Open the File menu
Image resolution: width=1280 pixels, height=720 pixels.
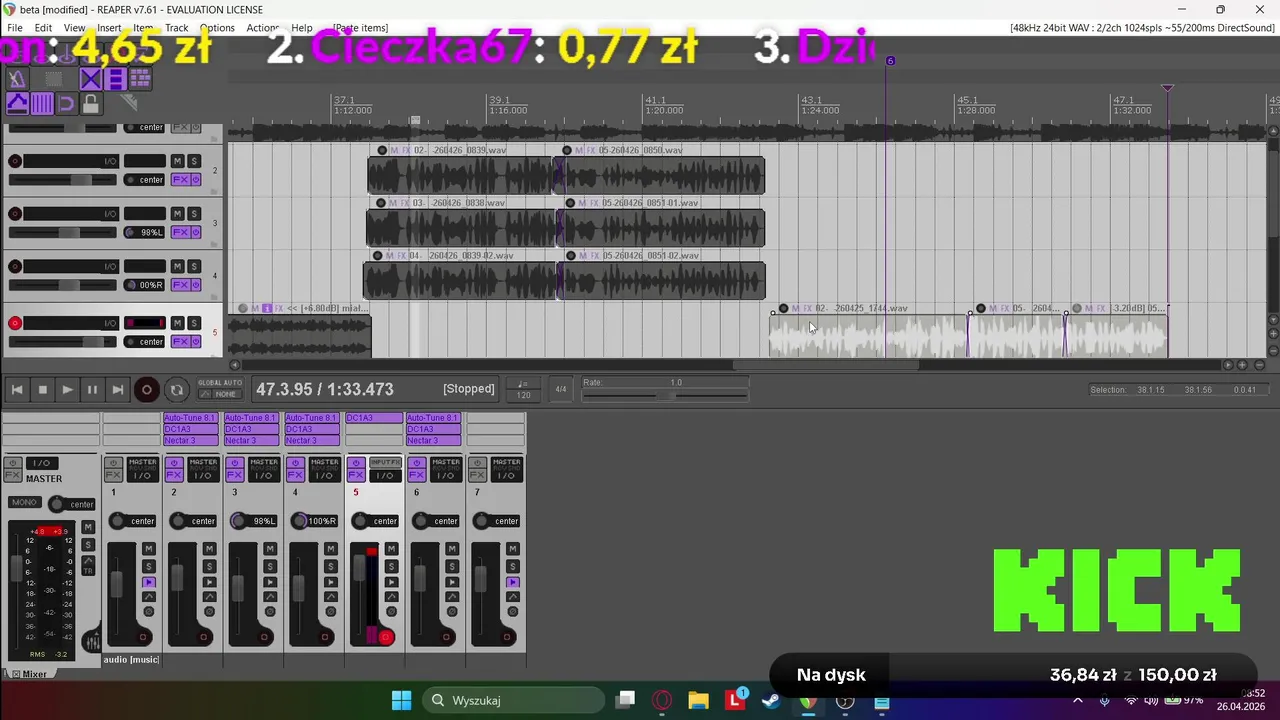coord(15,28)
